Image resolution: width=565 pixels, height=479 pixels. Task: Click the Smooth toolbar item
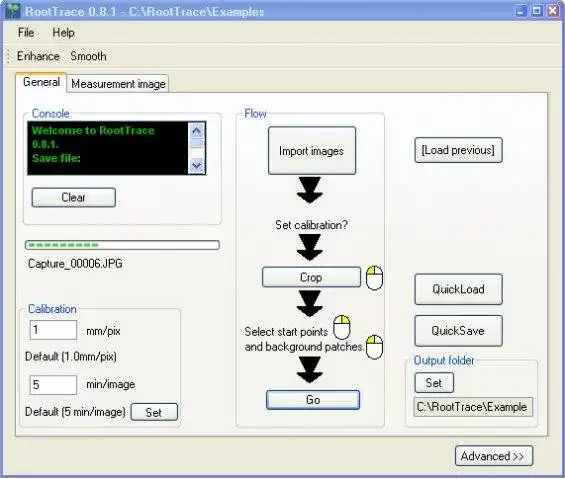pyautogui.click(x=88, y=56)
